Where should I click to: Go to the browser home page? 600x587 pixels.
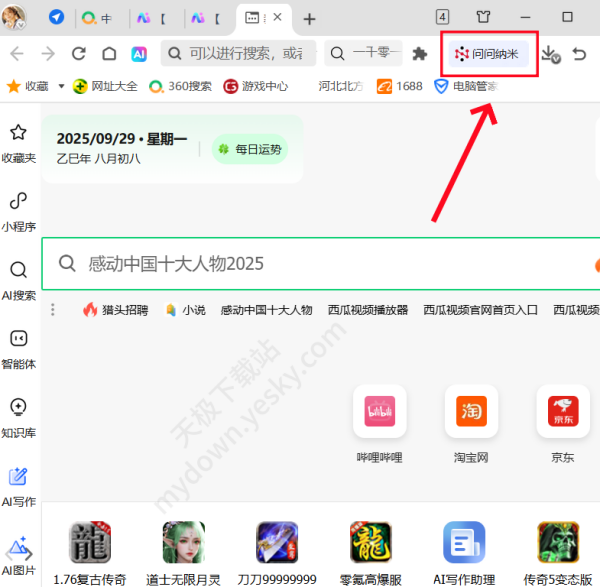109,54
